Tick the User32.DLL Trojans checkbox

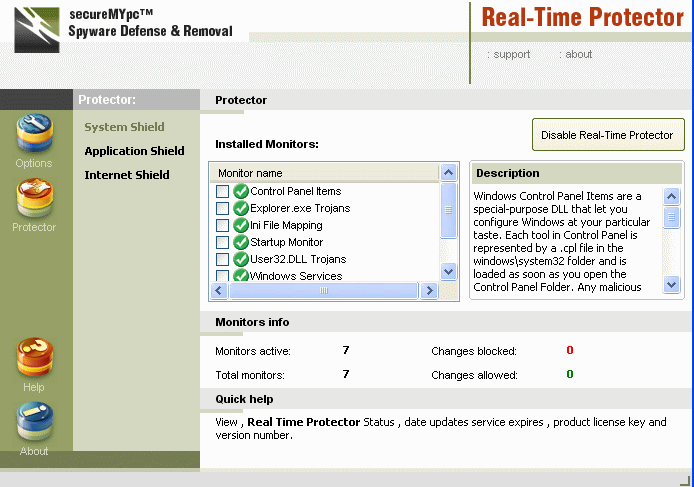222,259
